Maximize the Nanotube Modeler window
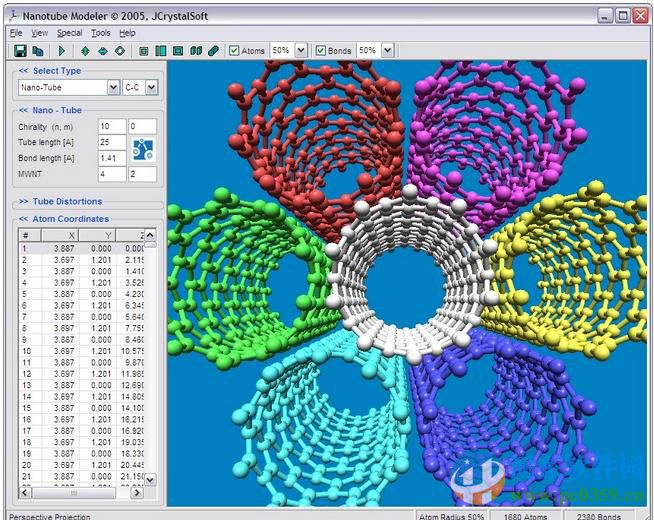The image size is (654, 520). pos(623,16)
